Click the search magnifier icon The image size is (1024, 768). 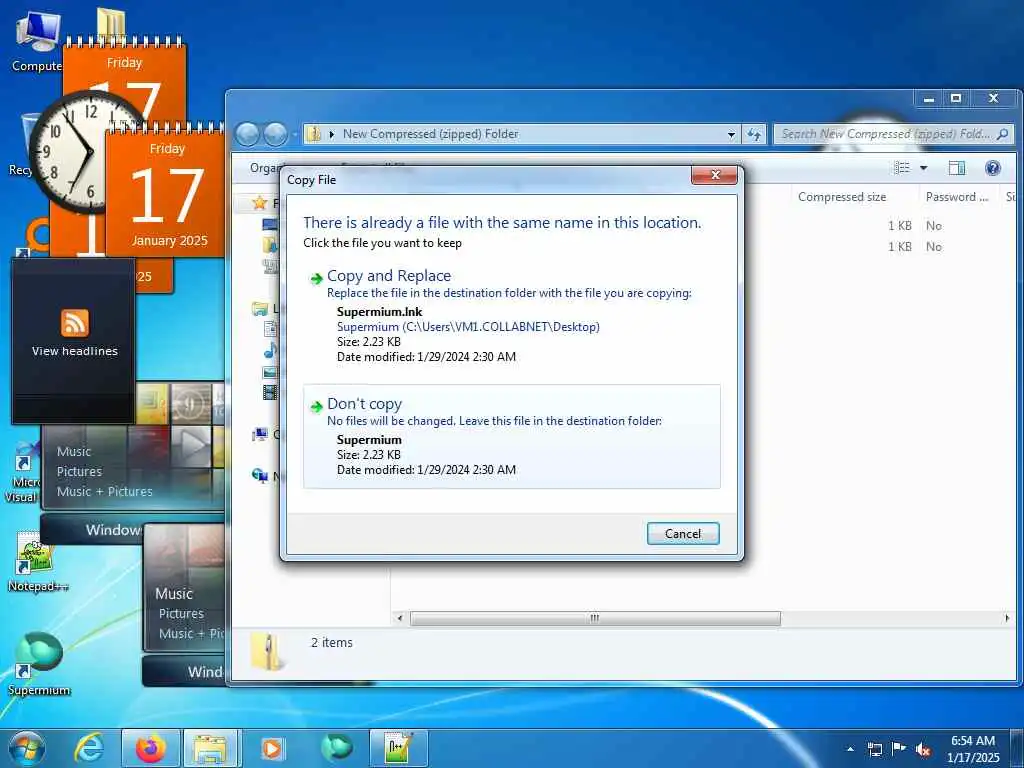pos(1003,134)
